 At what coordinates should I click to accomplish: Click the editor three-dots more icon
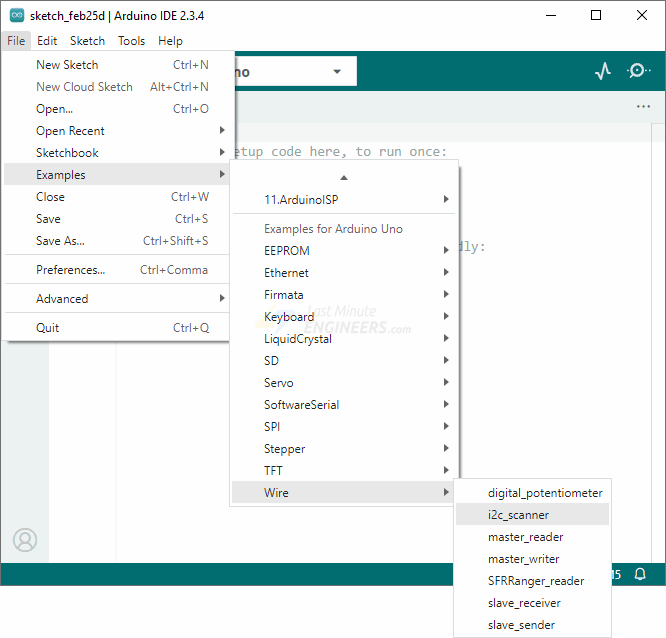point(643,107)
